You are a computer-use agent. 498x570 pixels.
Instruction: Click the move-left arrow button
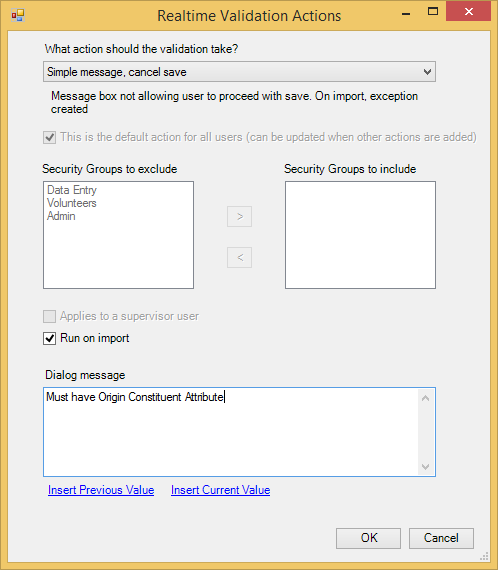(240, 258)
